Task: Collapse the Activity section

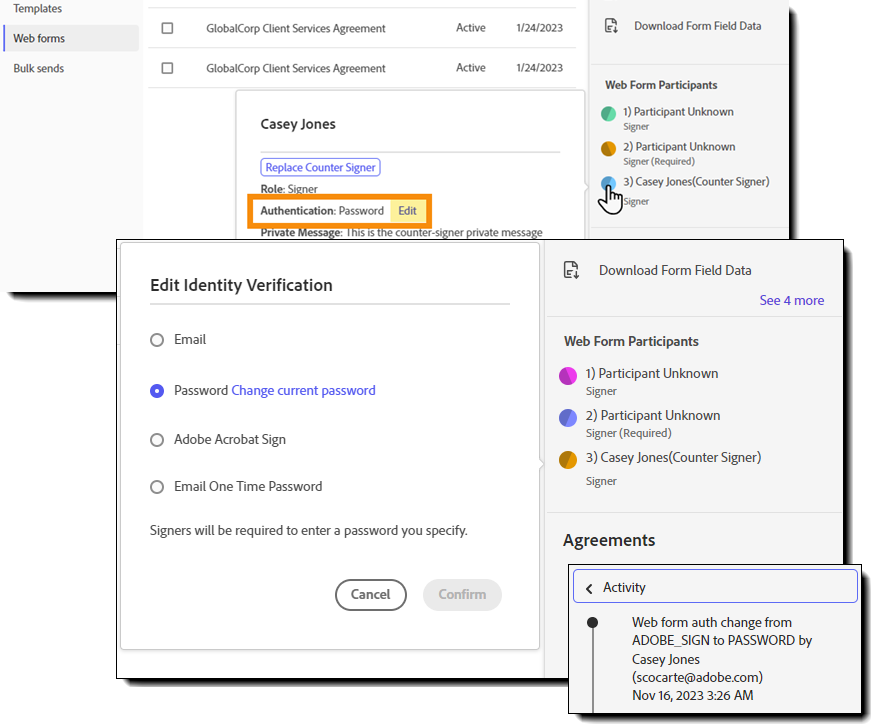Action: tap(589, 587)
